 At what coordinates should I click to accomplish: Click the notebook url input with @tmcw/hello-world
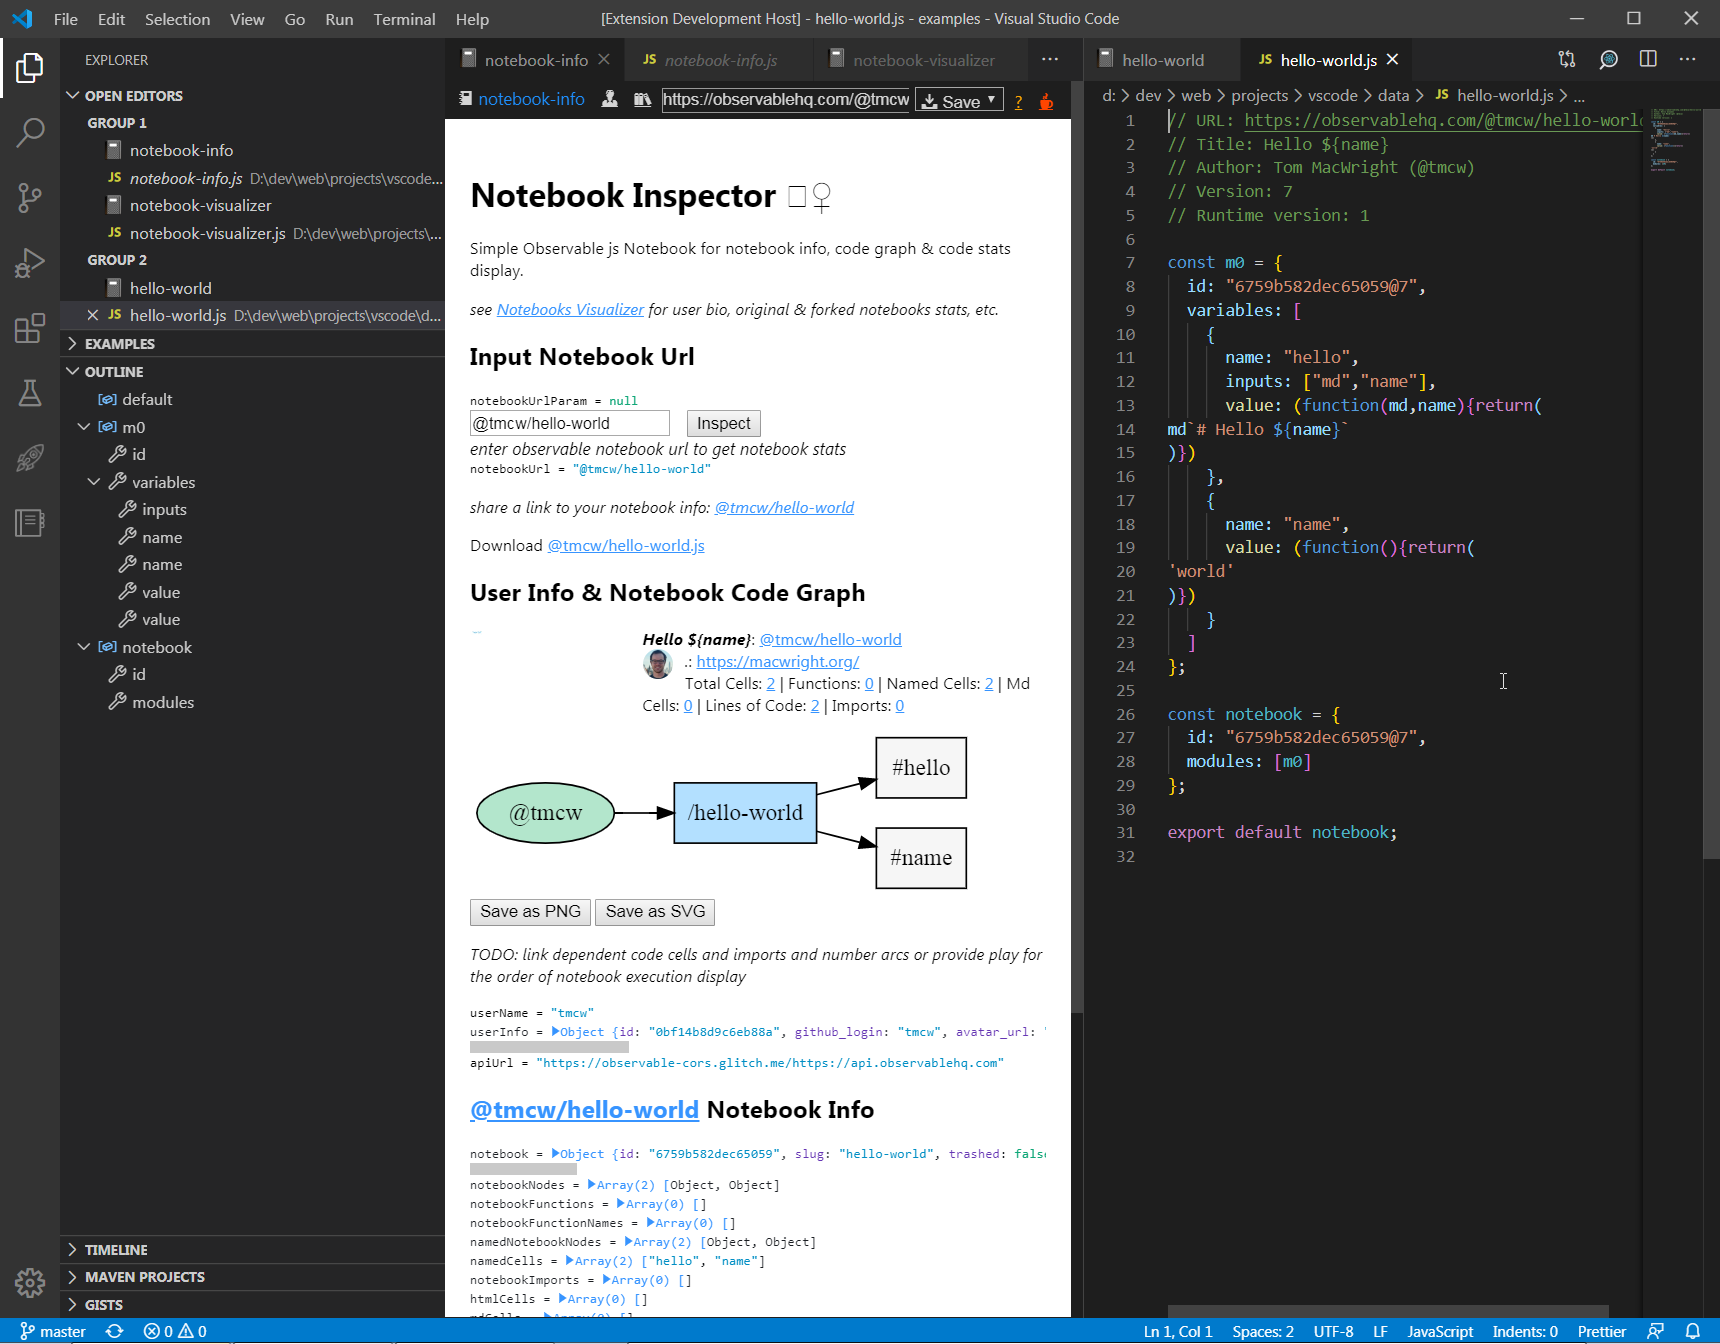click(x=570, y=423)
